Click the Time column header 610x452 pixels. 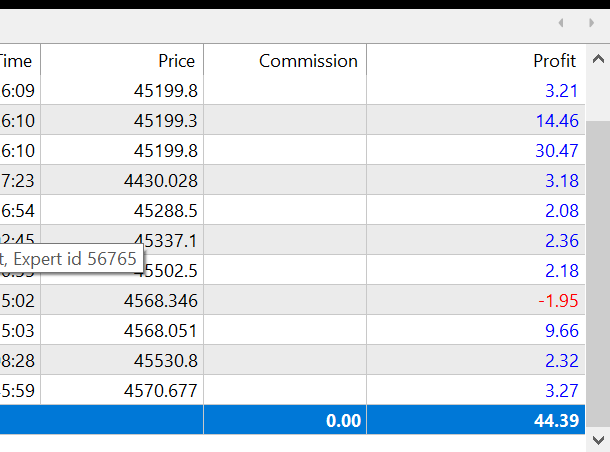click(x=18, y=61)
